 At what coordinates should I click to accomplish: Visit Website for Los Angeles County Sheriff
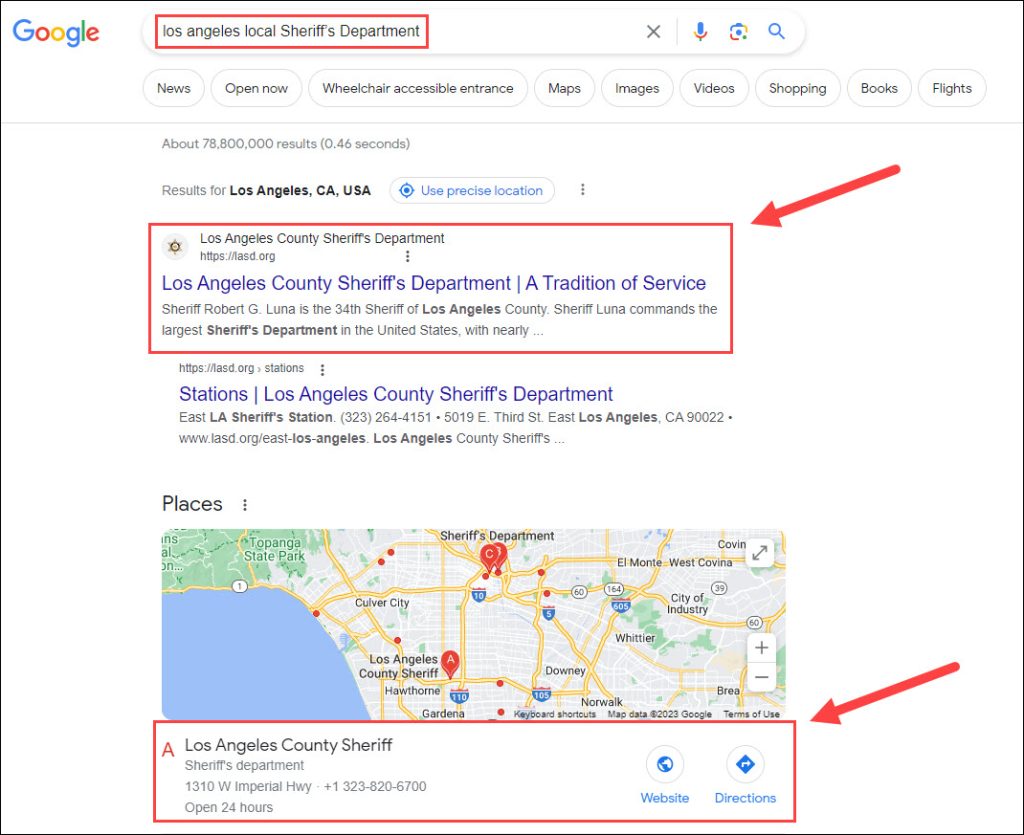(x=665, y=776)
